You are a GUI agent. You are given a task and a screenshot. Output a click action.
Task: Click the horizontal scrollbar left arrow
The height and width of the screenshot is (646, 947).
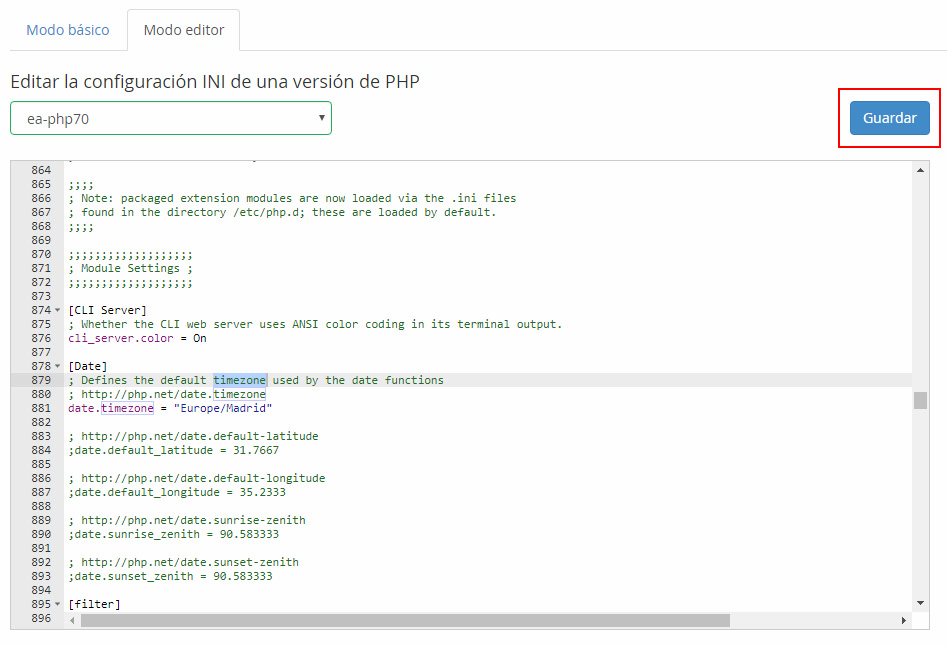pos(72,620)
